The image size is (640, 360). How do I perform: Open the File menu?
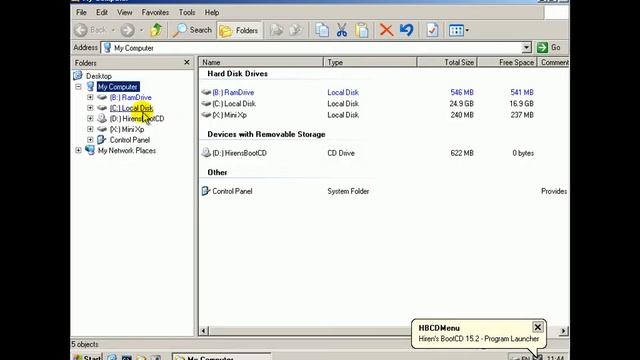click(81, 13)
